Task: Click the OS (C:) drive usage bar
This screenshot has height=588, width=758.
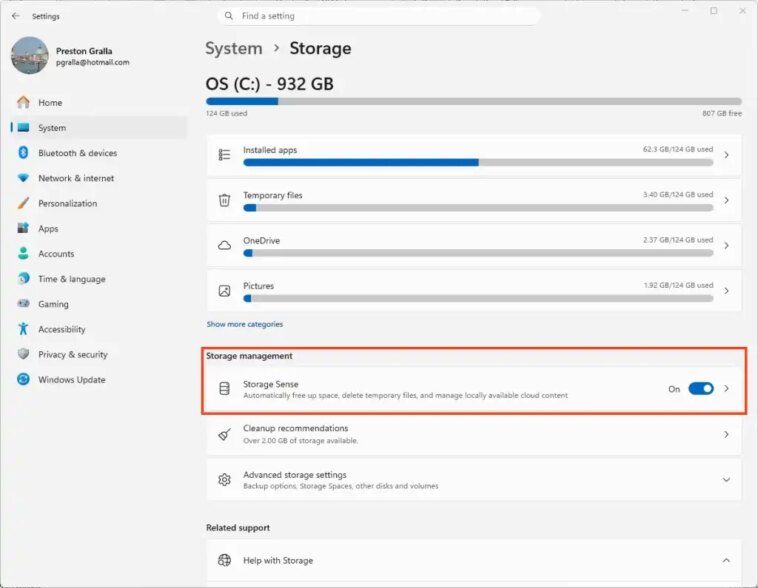Action: (474, 102)
